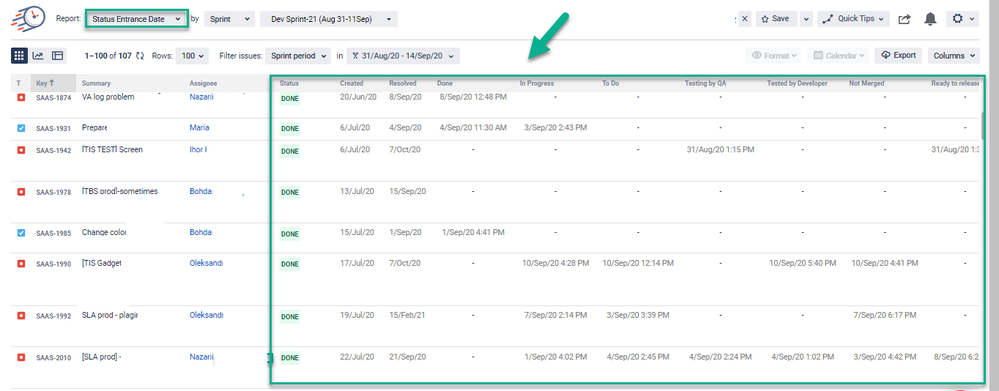Image resolution: width=999 pixels, height=391 pixels.
Task: Click the bug type icon for SAAS-1992
Action: (x=20, y=316)
